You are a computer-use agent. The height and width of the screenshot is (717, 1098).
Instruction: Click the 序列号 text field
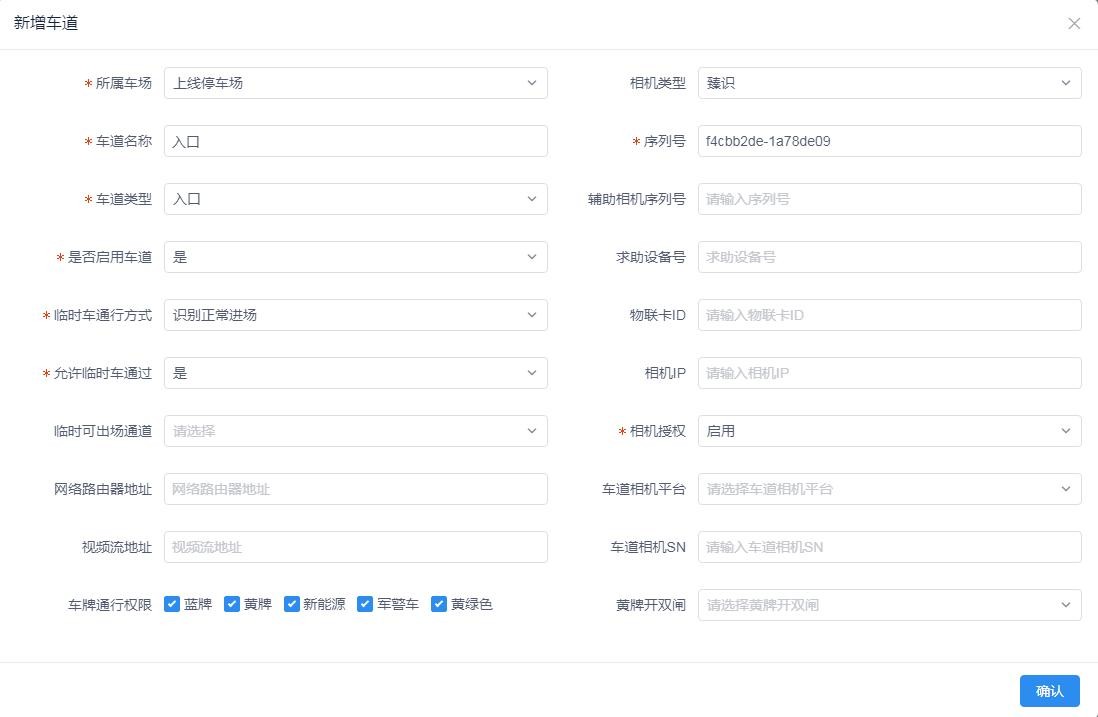point(889,141)
